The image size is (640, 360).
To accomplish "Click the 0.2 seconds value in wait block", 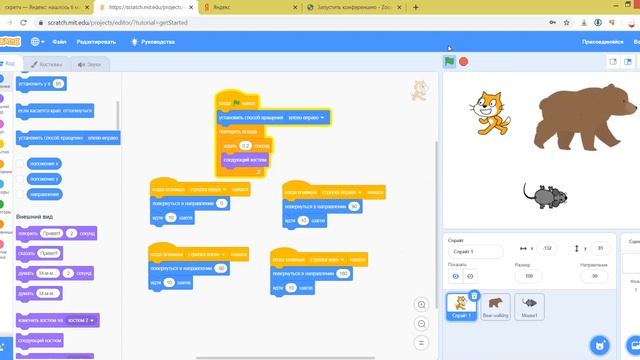I will [245, 146].
